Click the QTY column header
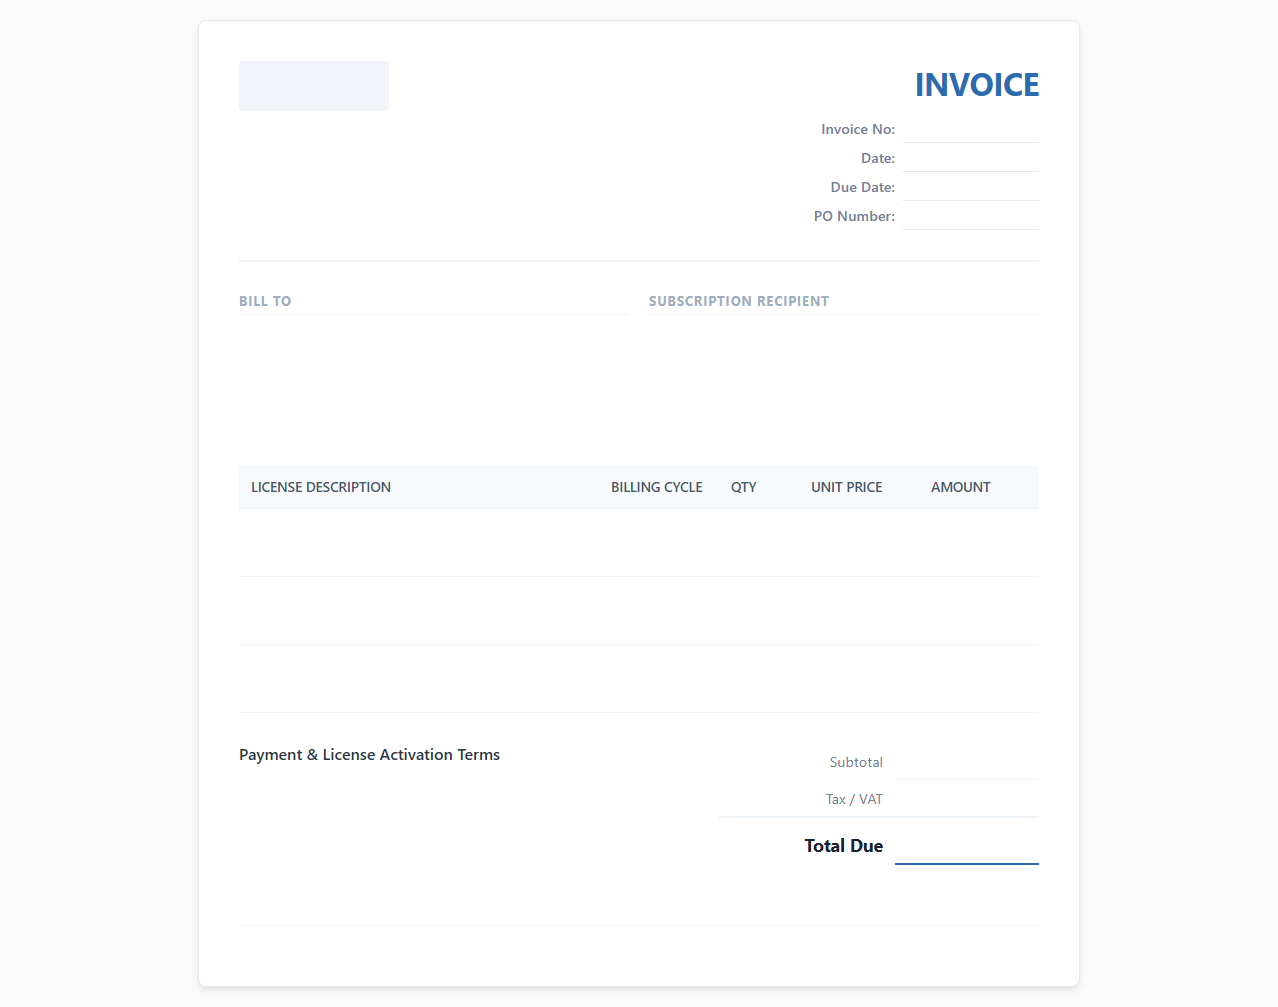Viewport: 1278px width, 1007px height. pyautogui.click(x=744, y=487)
